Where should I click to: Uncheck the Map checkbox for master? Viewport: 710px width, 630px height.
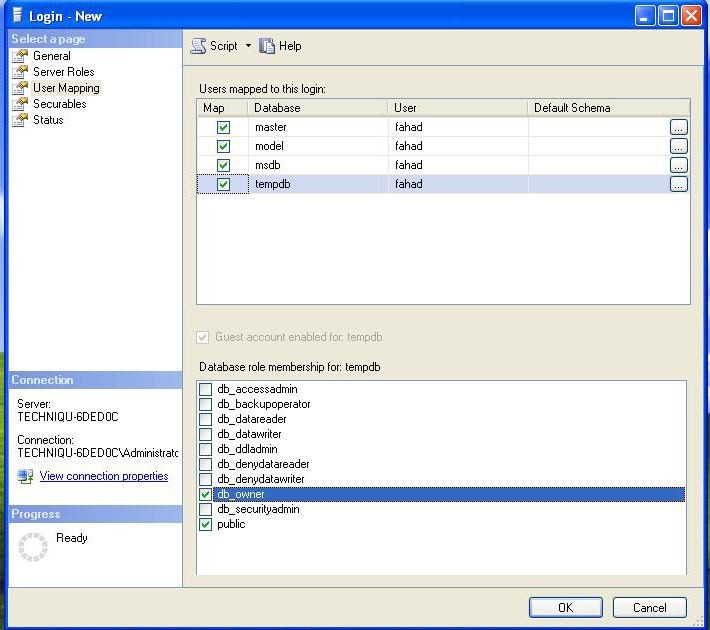pos(223,128)
